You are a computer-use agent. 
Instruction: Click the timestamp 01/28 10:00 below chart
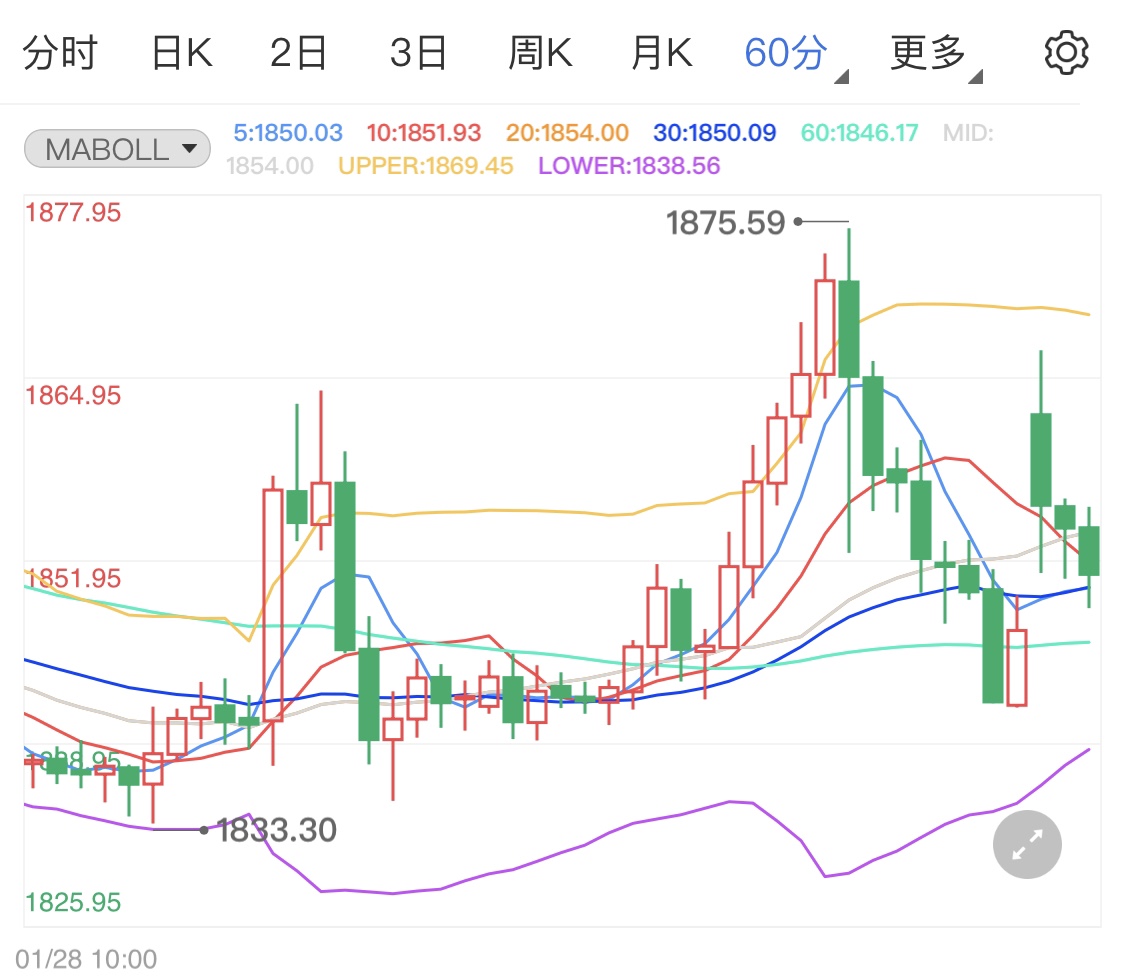click(x=88, y=958)
